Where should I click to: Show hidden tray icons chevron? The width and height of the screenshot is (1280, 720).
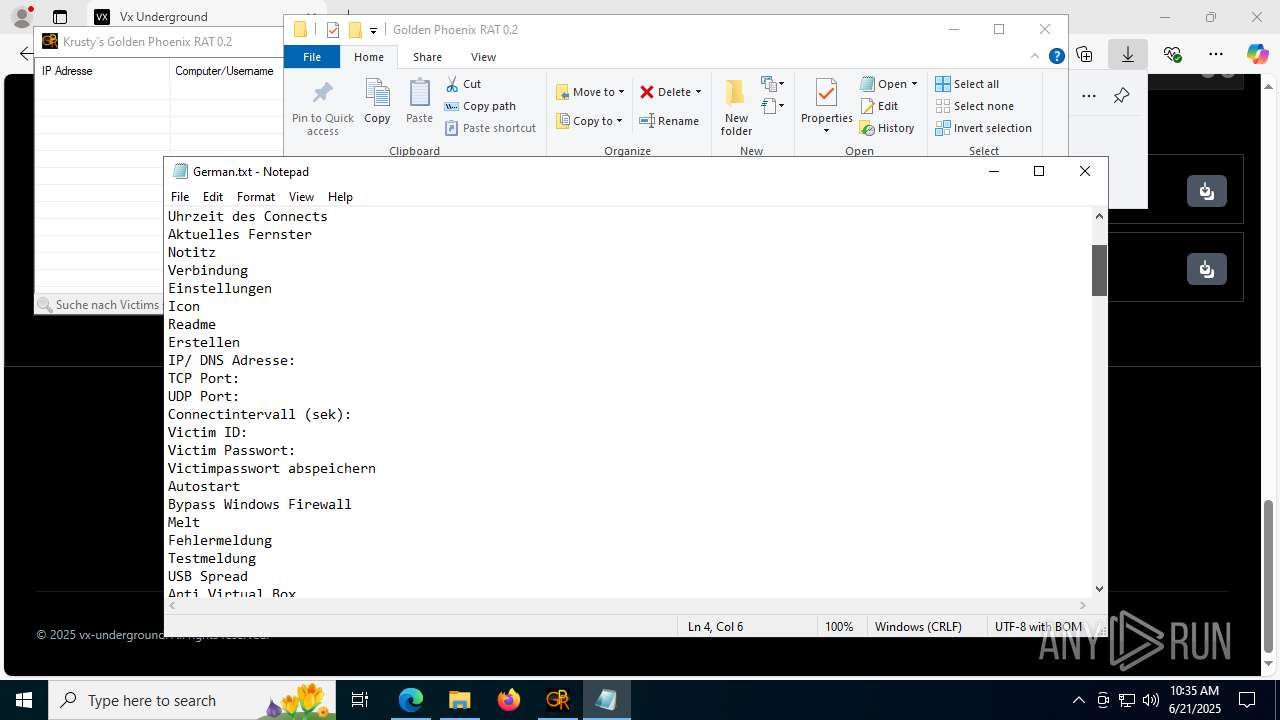pos(1078,700)
